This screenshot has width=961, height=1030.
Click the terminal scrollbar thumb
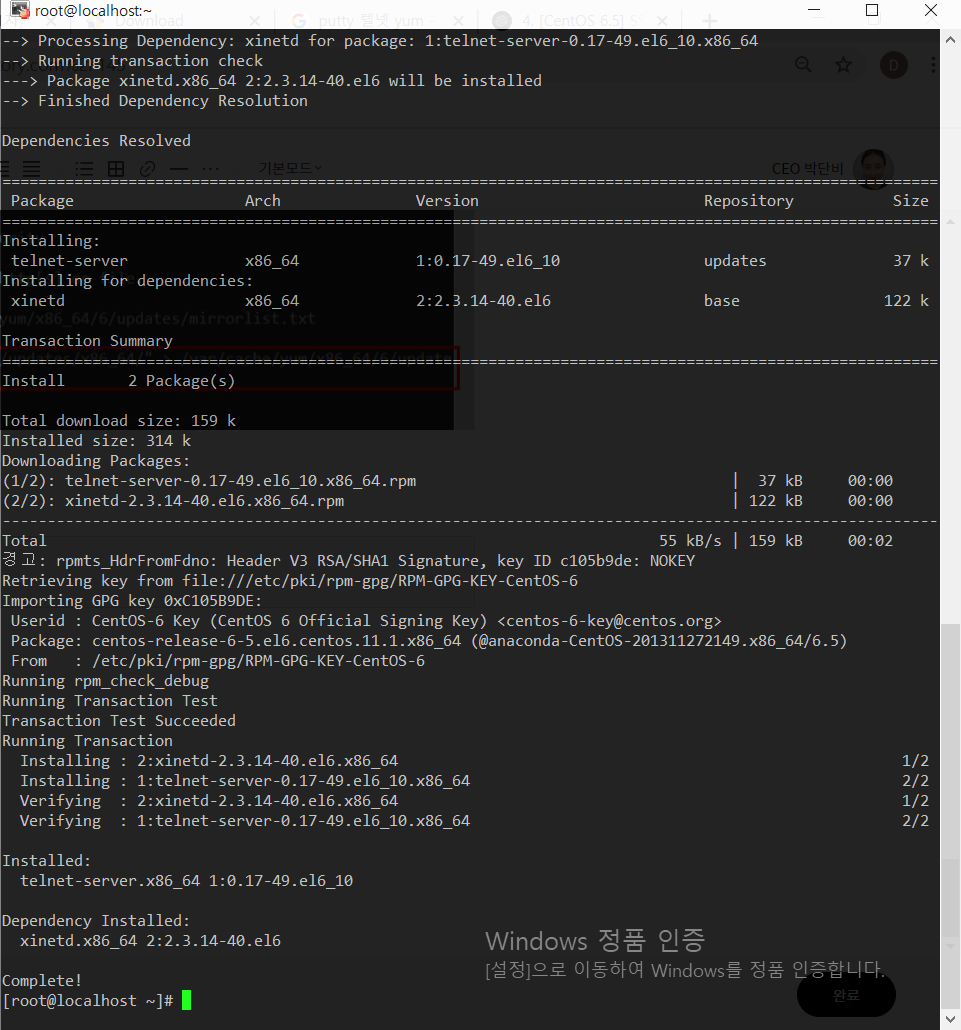click(x=950, y=815)
